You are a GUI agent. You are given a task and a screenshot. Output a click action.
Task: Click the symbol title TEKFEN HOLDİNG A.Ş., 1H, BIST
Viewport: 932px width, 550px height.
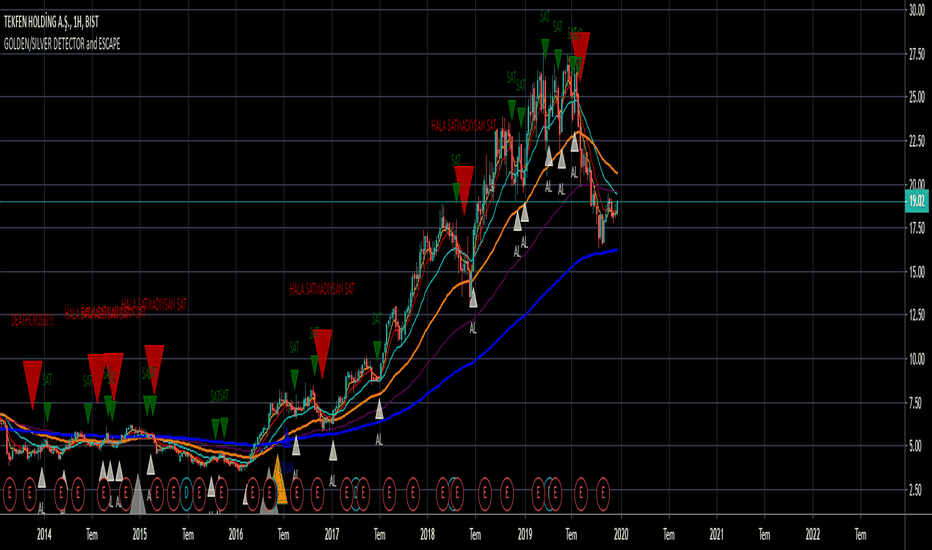coord(51,22)
